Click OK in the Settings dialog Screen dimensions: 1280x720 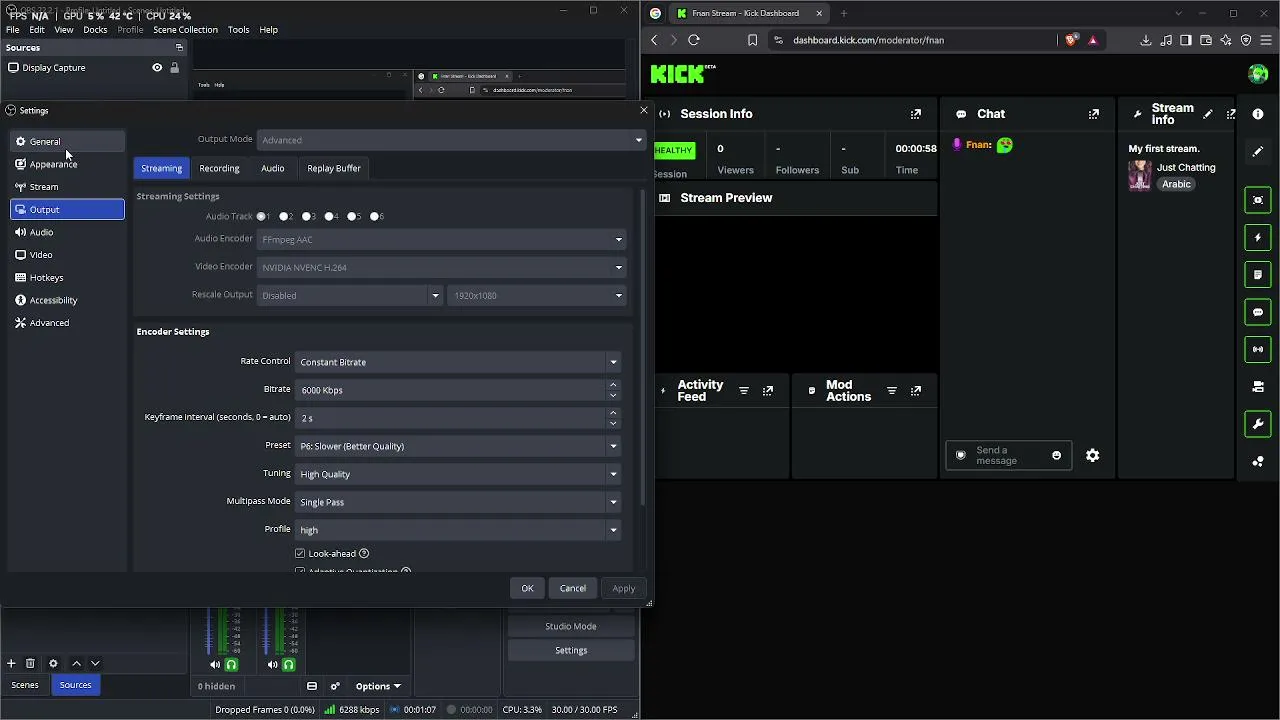527,588
